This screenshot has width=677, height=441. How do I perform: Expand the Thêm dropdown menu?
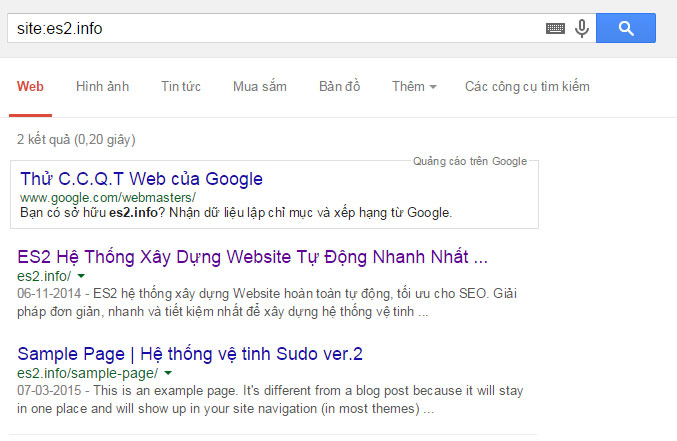(x=414, y=86)
